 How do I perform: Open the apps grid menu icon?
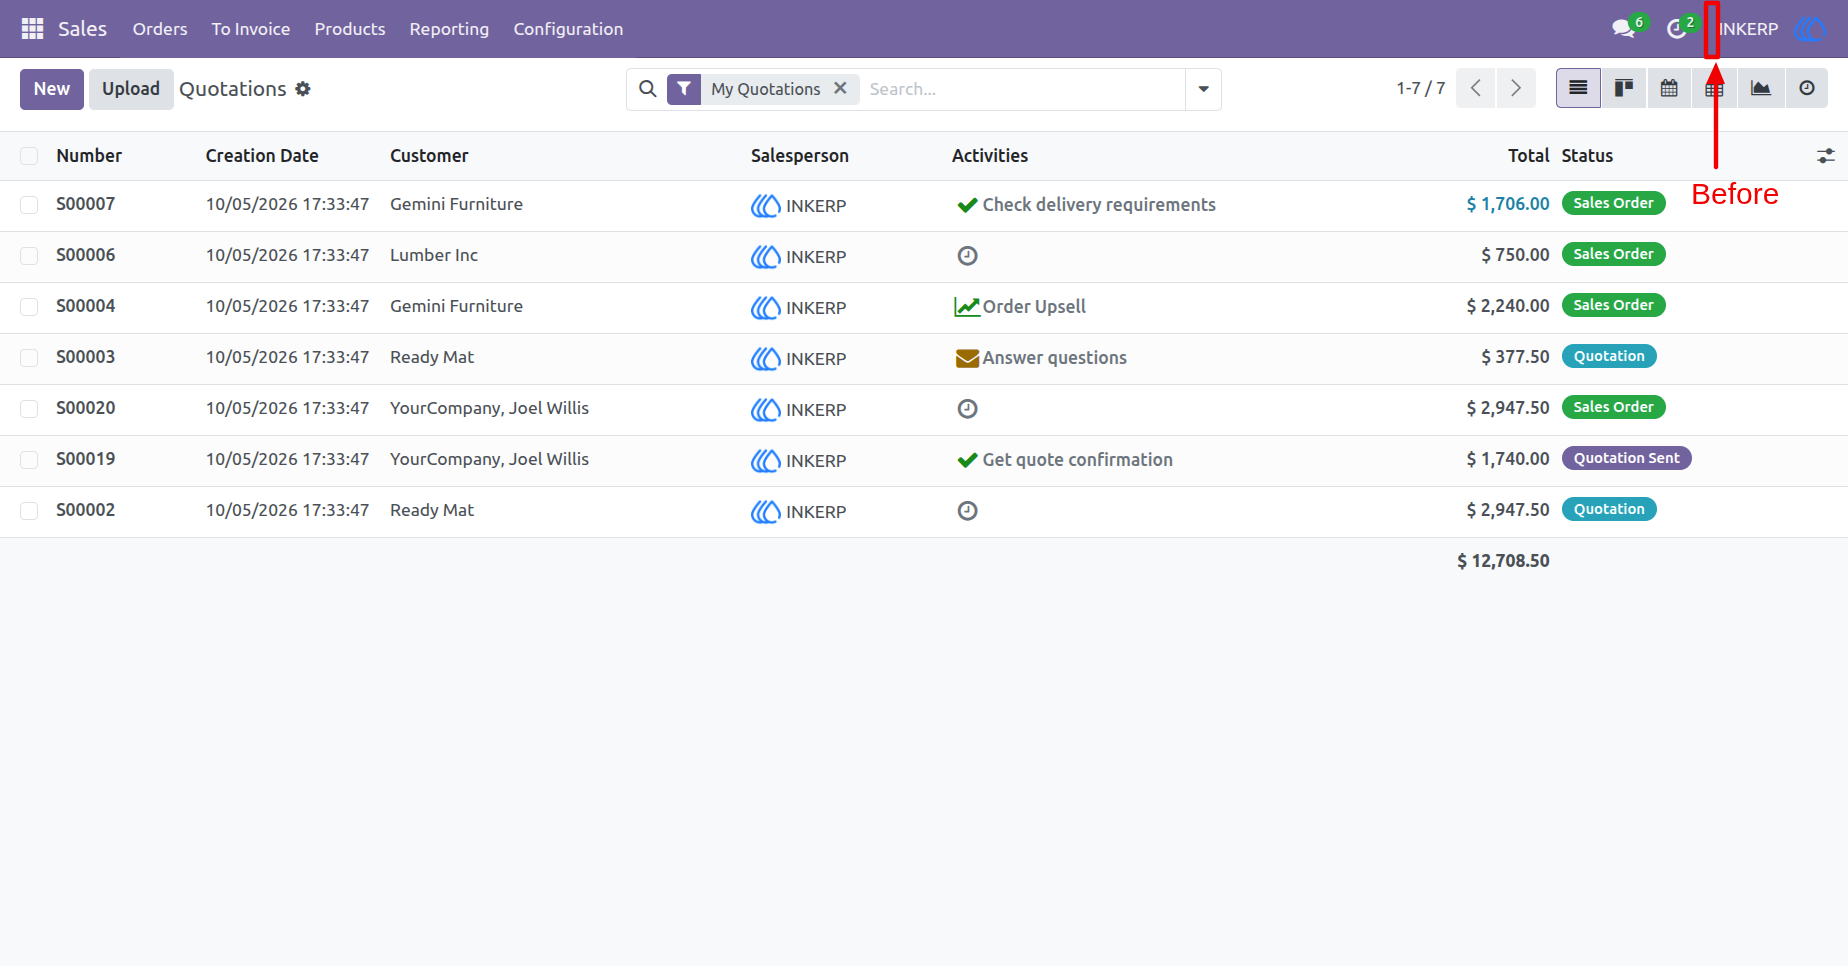[32, 29]
